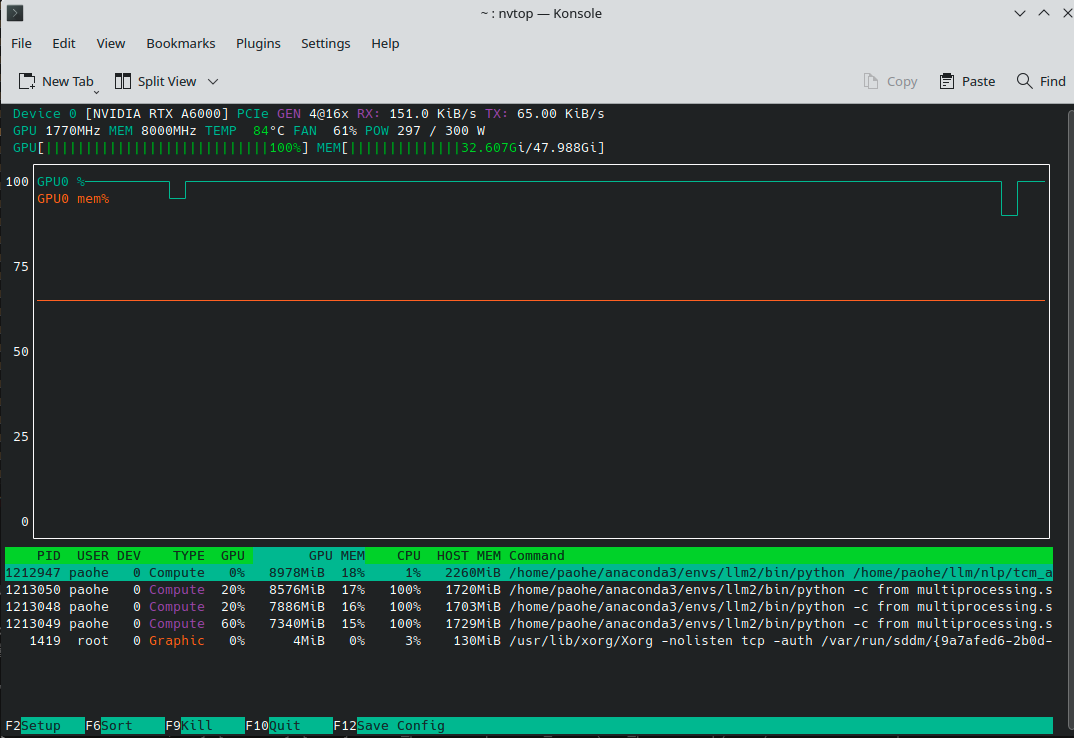
Task: Open the Help menu
Action: [385, 43]
